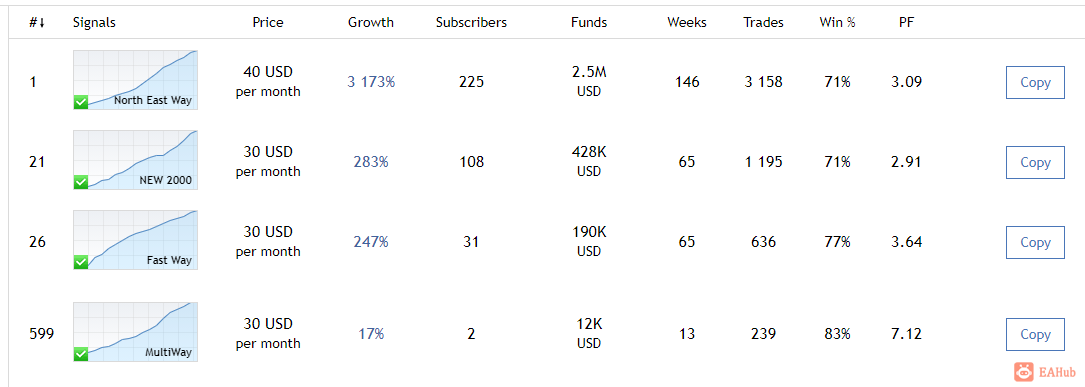Open the NEW 2000 signal chart
The height and width of the screenshot is (387, 1085).
(136, 159)
